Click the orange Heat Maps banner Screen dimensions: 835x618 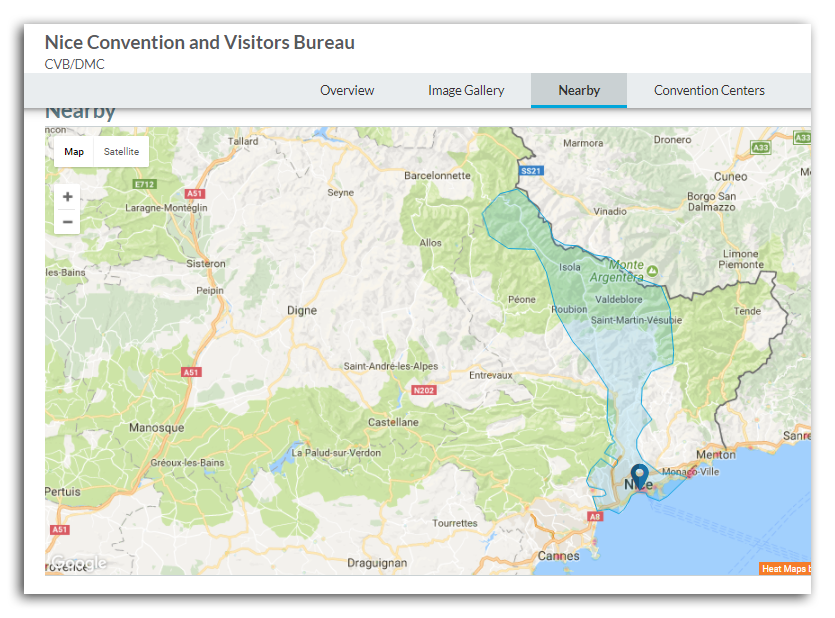[x=786, y=567]
